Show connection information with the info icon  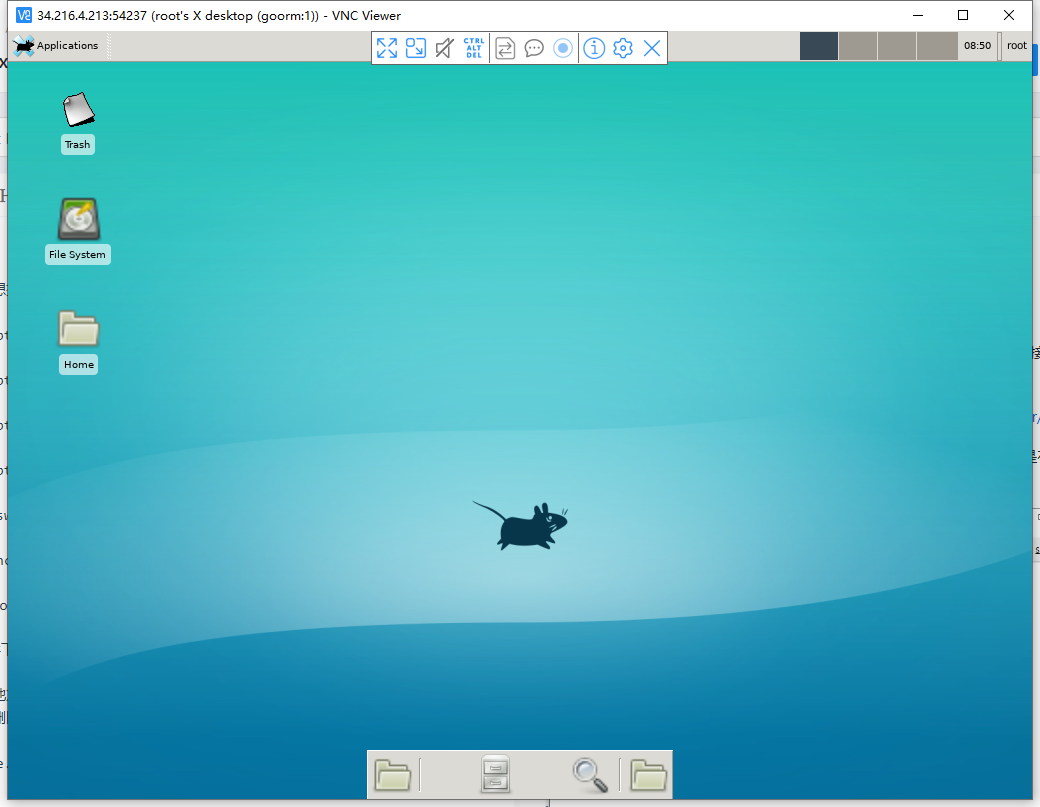click(x=594, y=48)
